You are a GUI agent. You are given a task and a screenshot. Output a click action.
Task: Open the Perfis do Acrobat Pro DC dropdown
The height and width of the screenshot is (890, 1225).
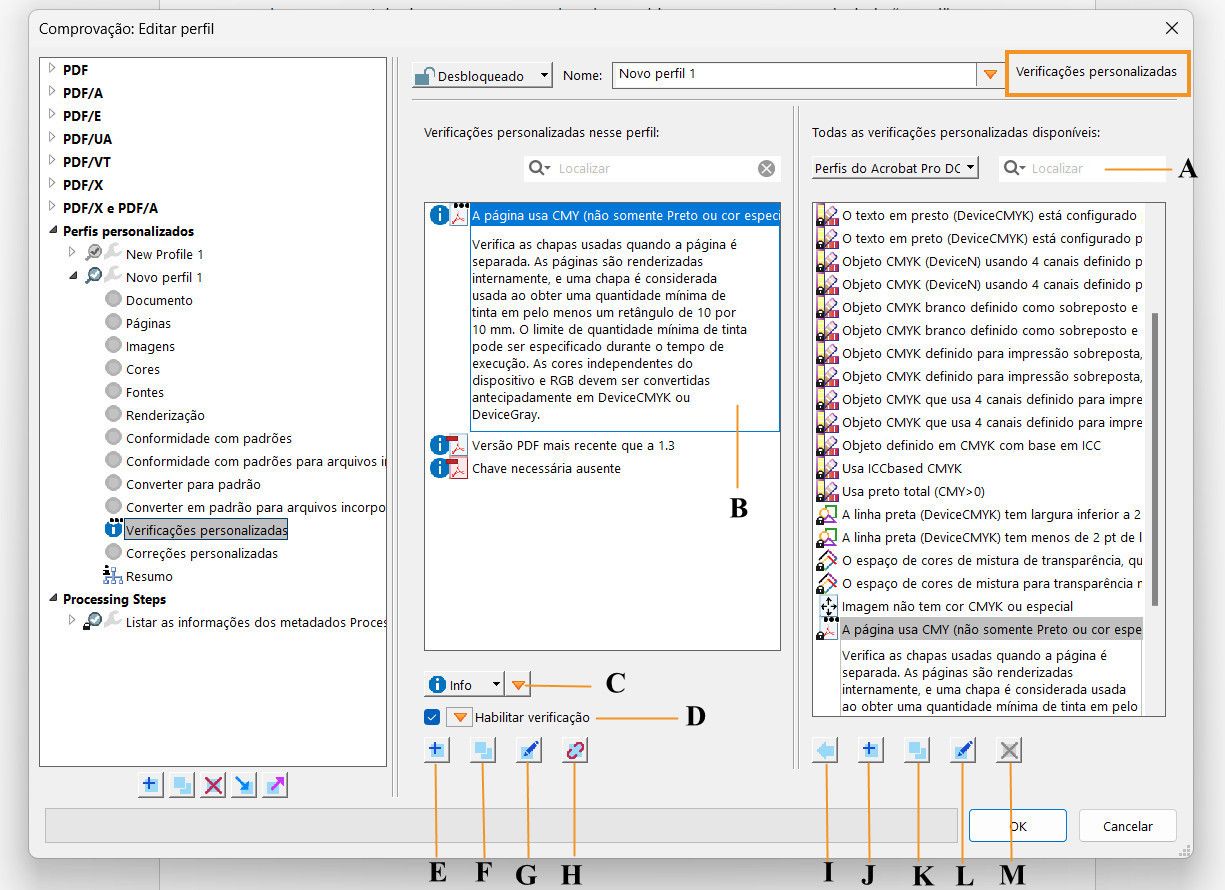click(x=895, y=168)
